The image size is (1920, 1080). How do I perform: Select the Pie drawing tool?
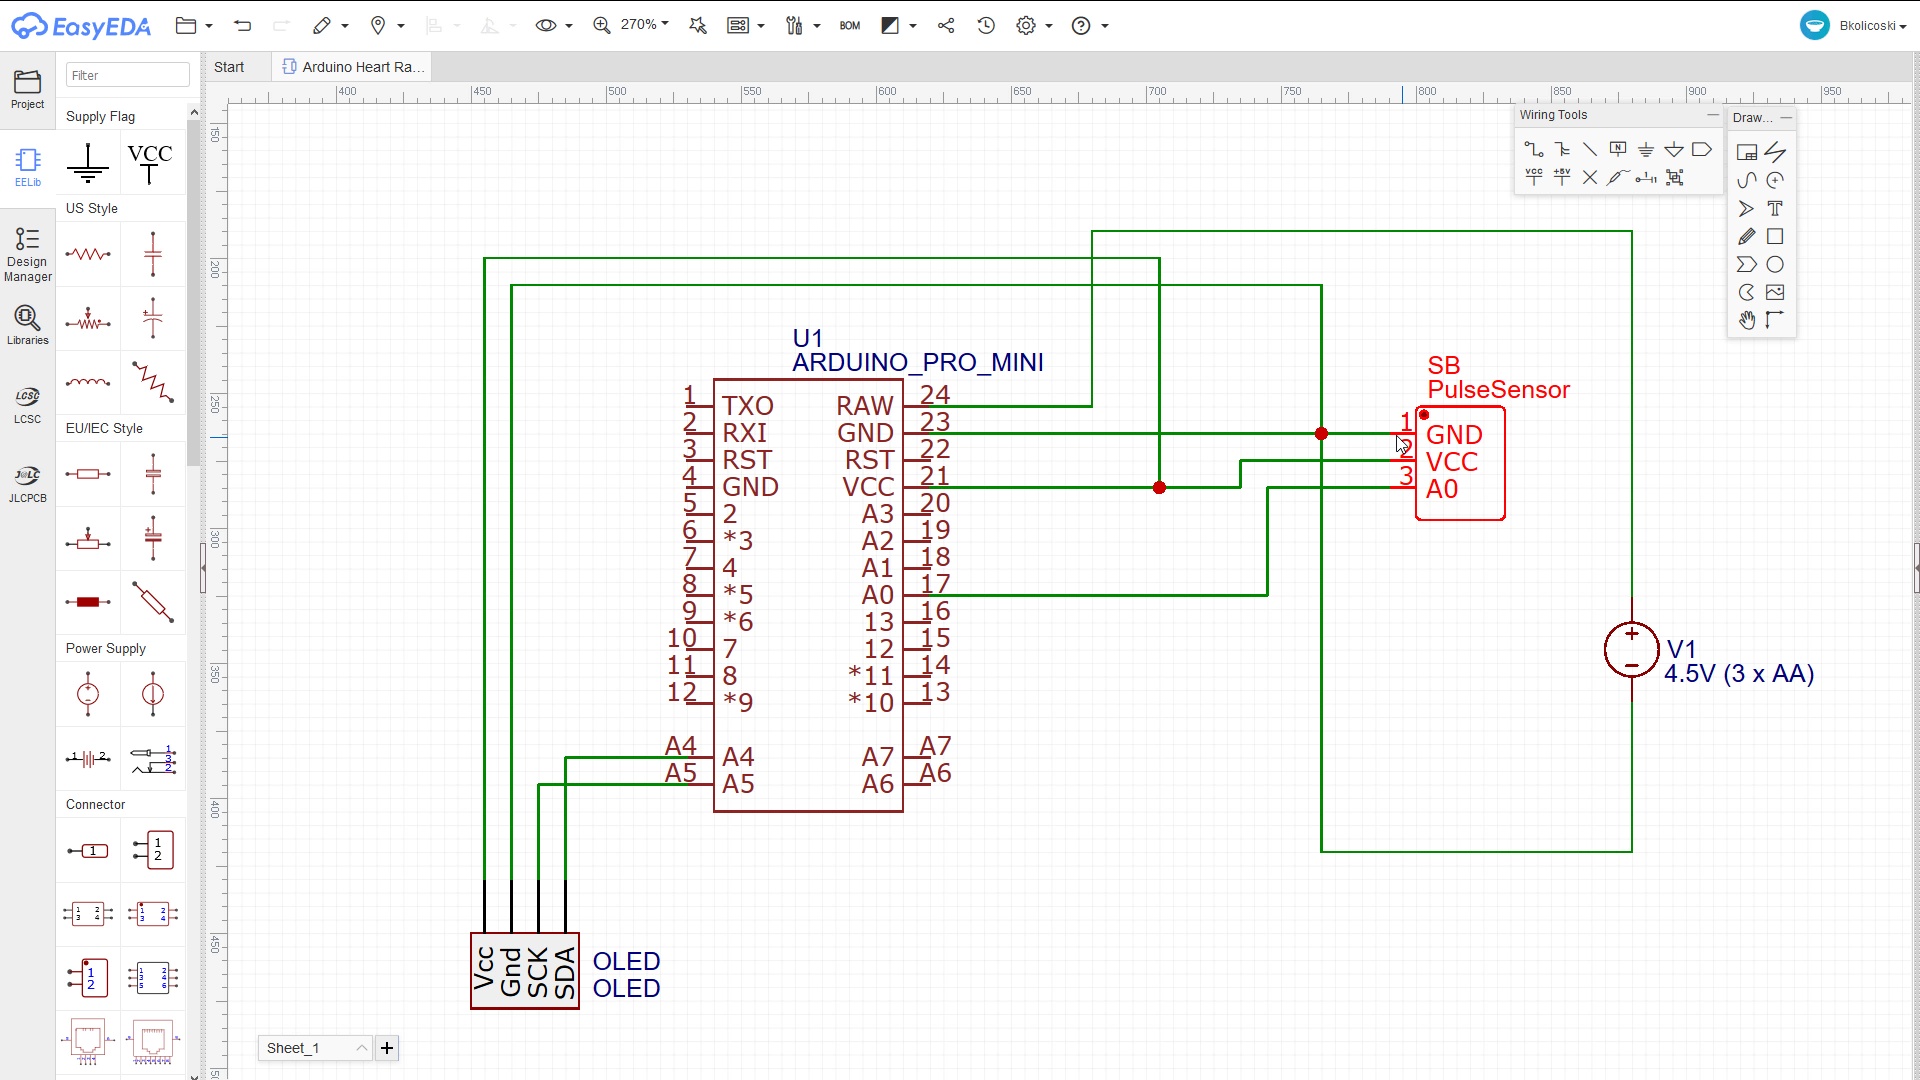[1747, 292]
